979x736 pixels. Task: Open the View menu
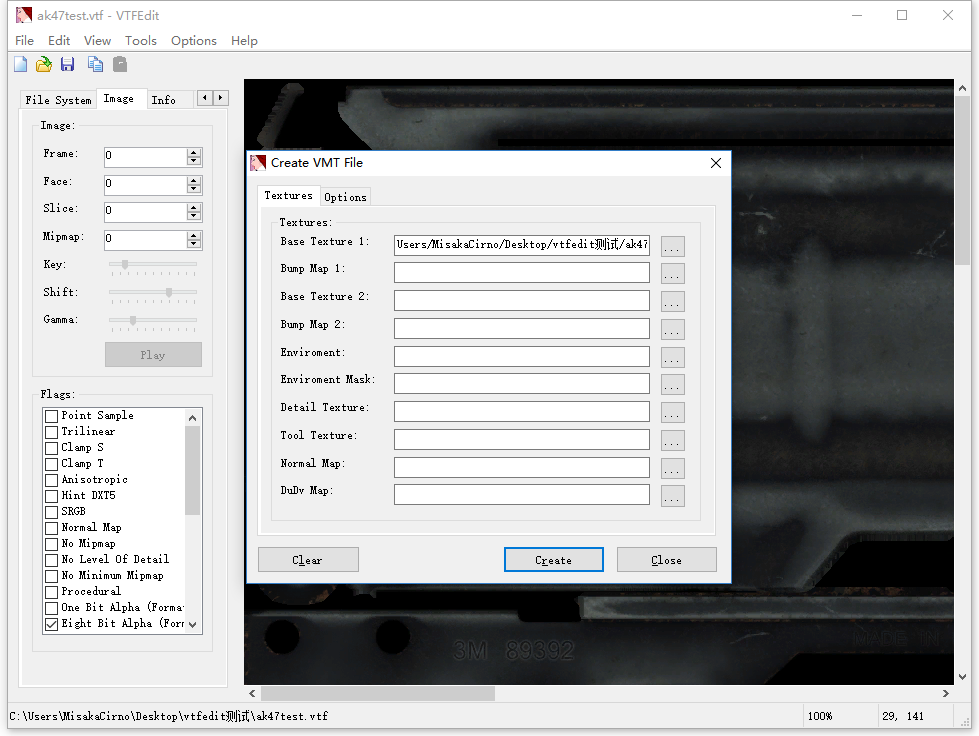[97, 41]
